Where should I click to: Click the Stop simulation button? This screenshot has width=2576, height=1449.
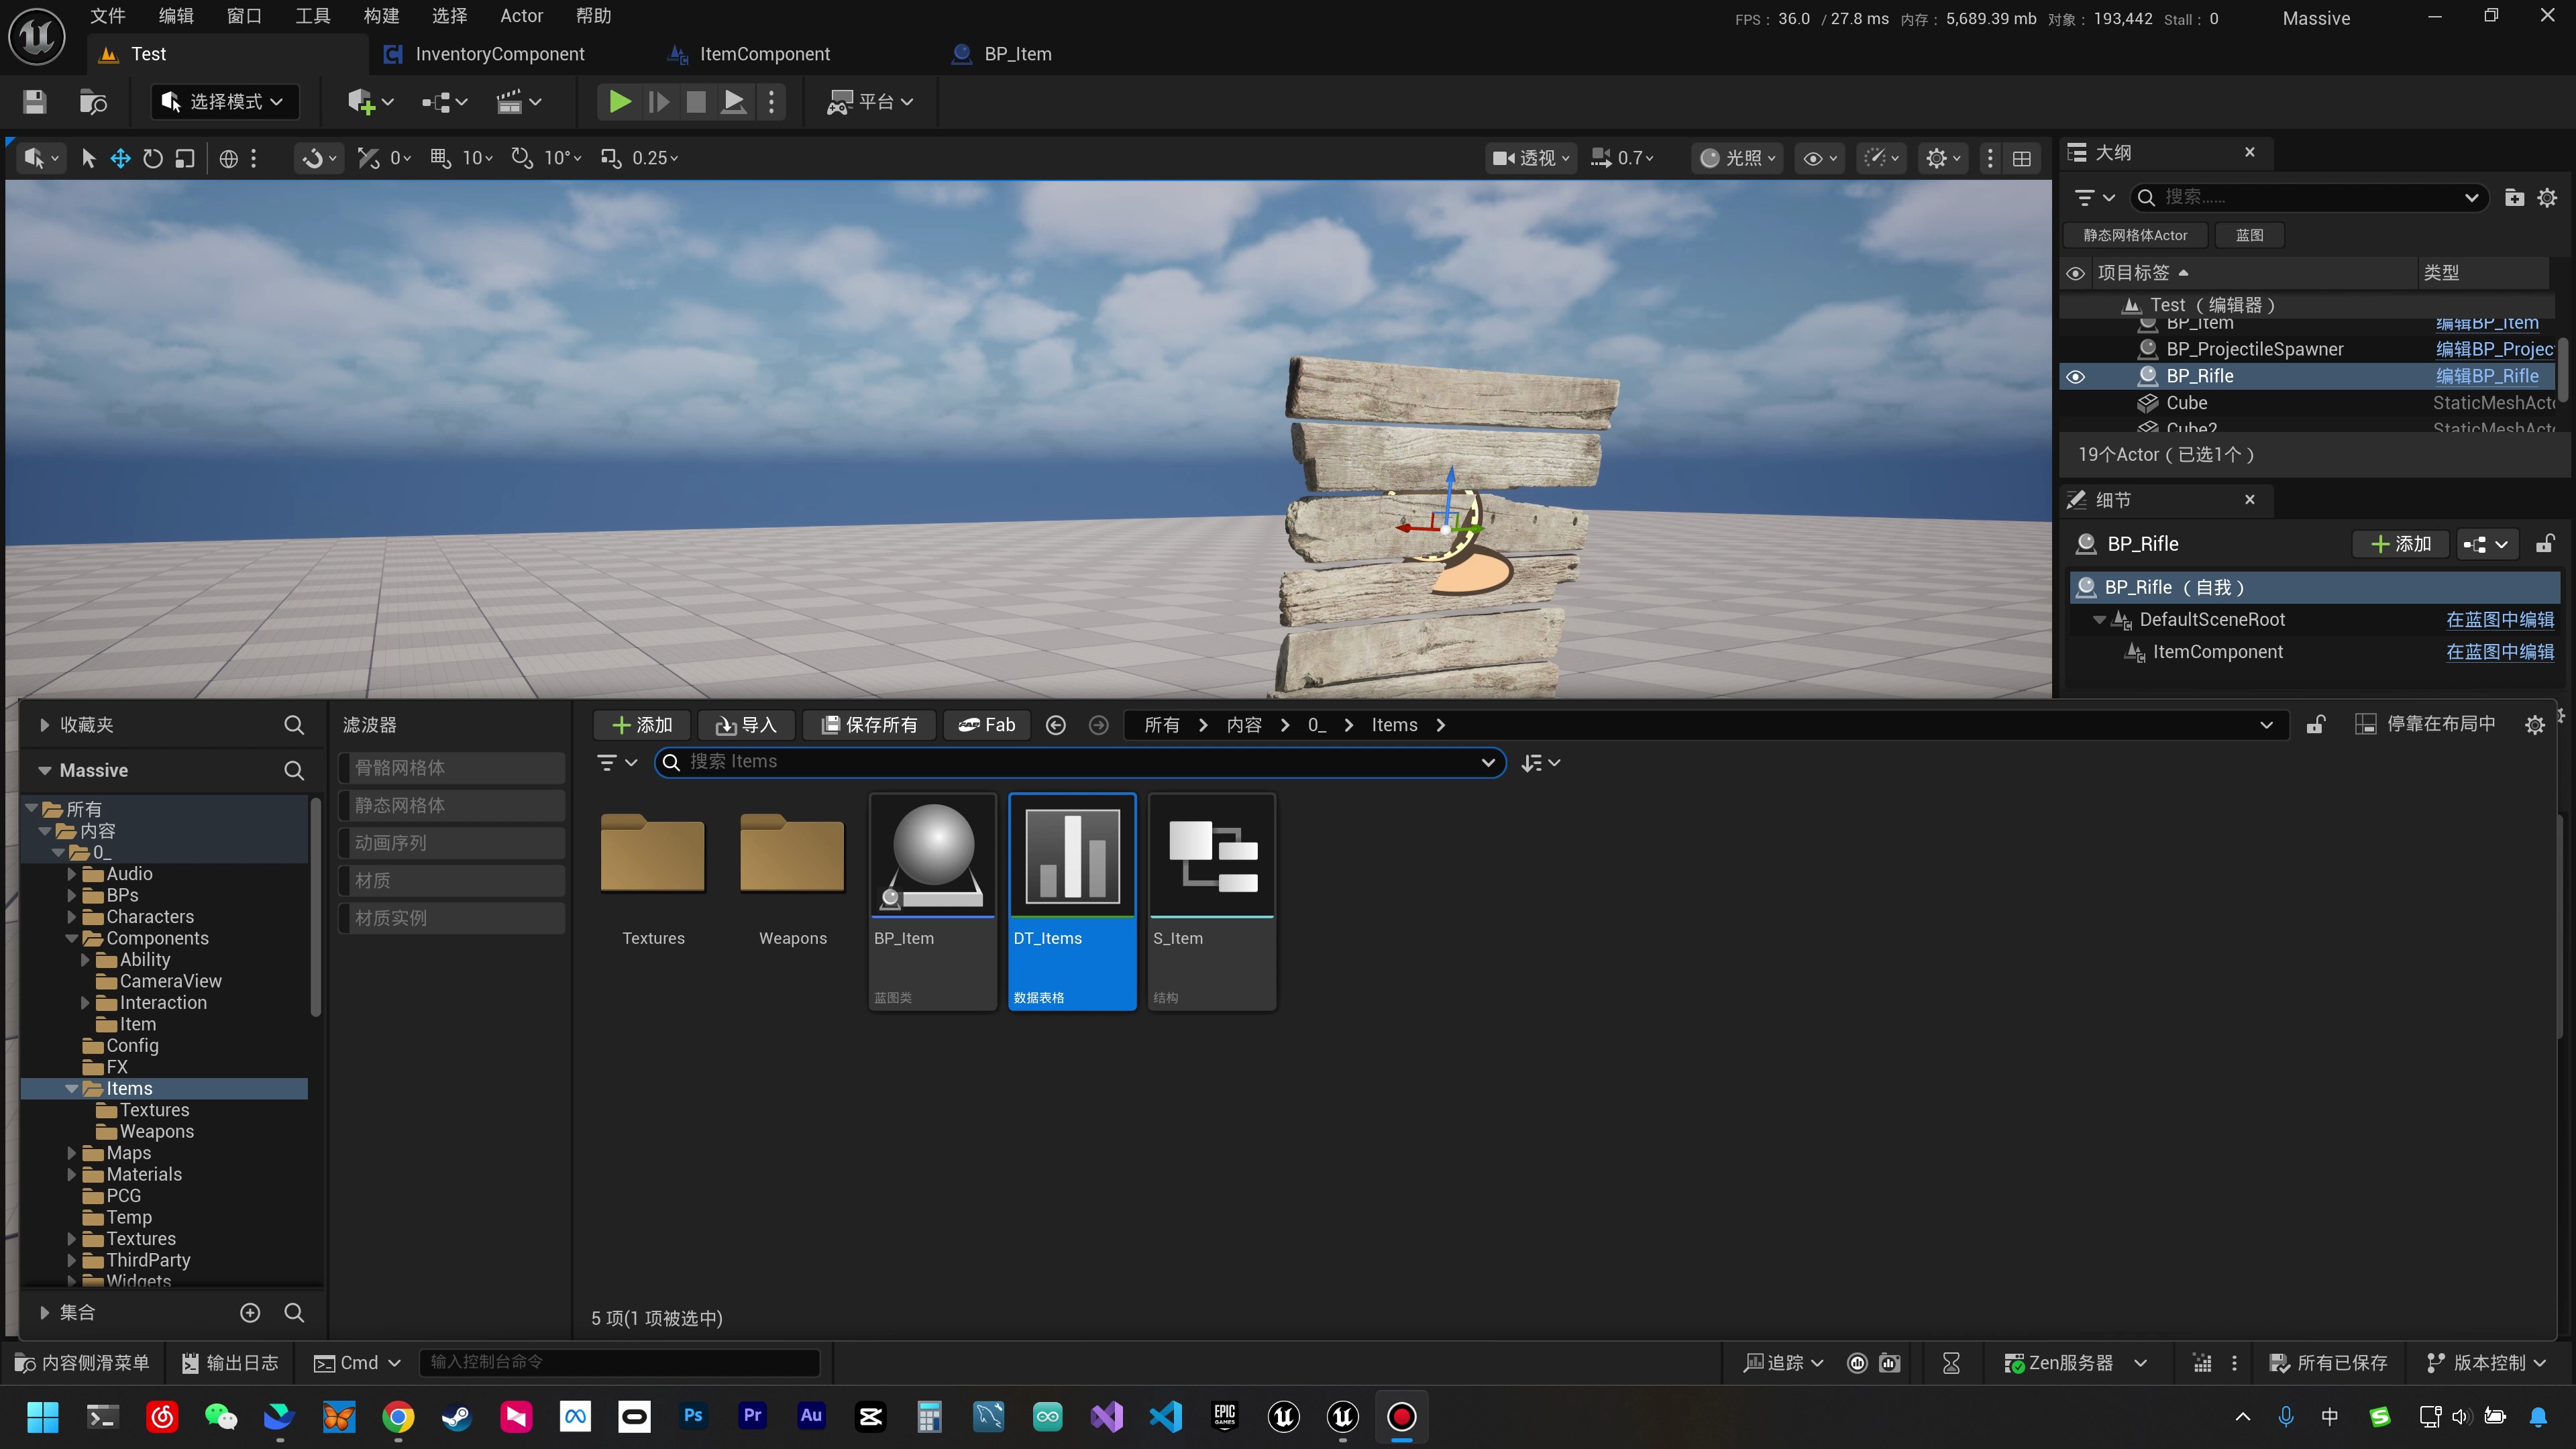696,102
